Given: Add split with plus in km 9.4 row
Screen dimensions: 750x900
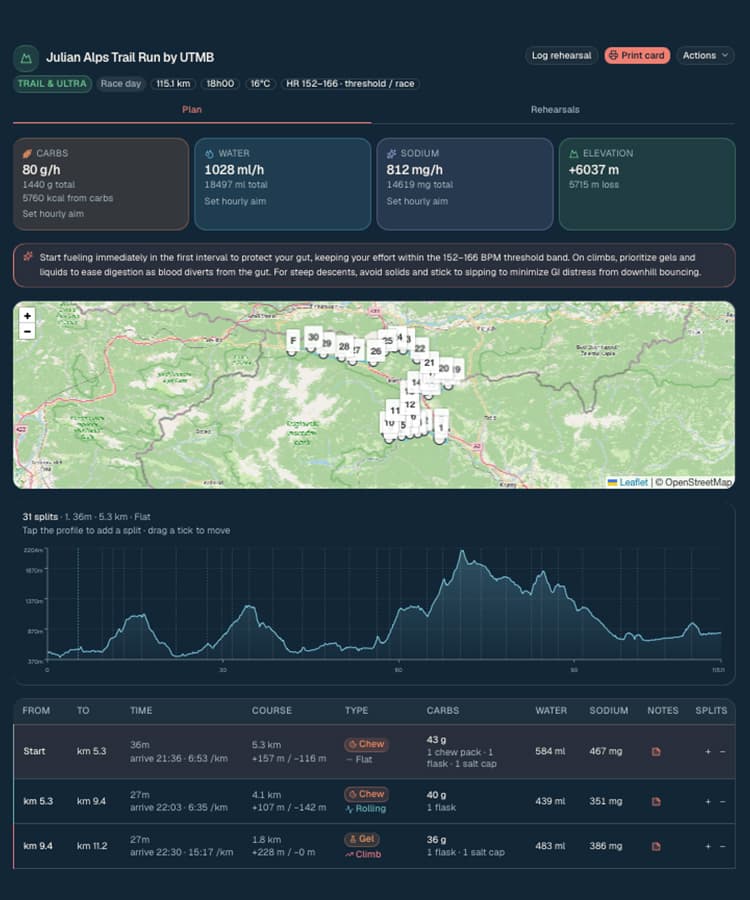Looking at the screenshot, I should [x=708, y=846].
